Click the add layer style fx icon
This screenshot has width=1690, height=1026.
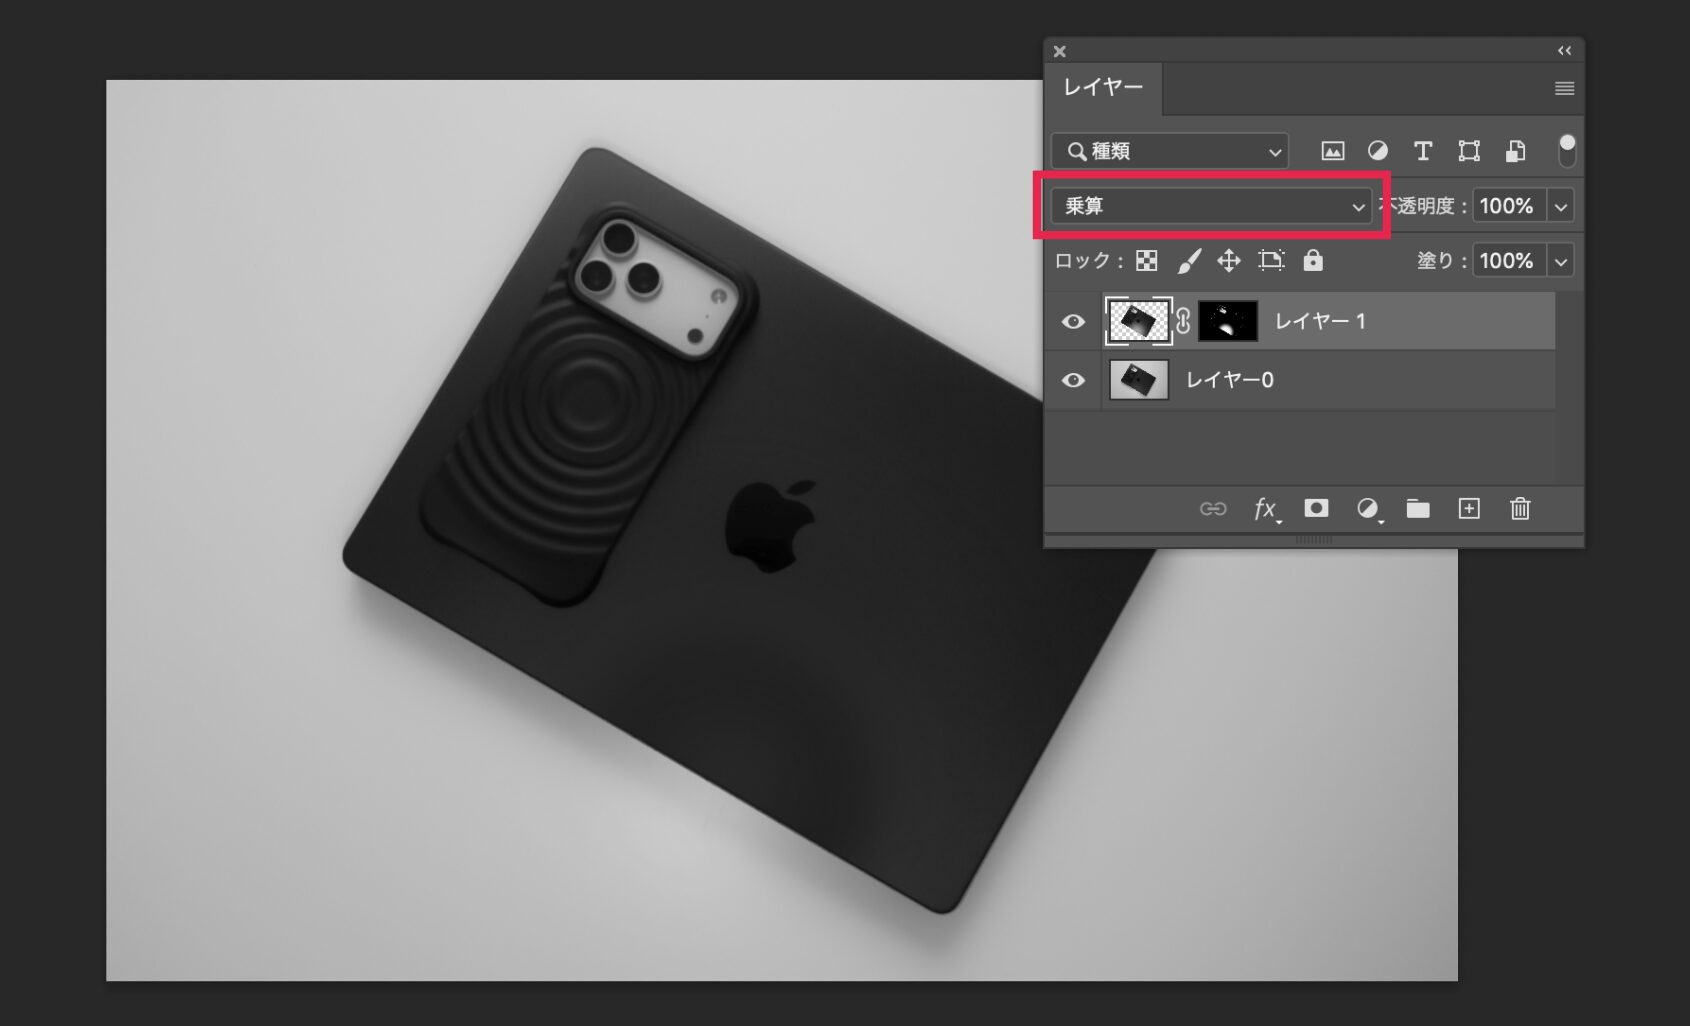tap(1265, 509)
